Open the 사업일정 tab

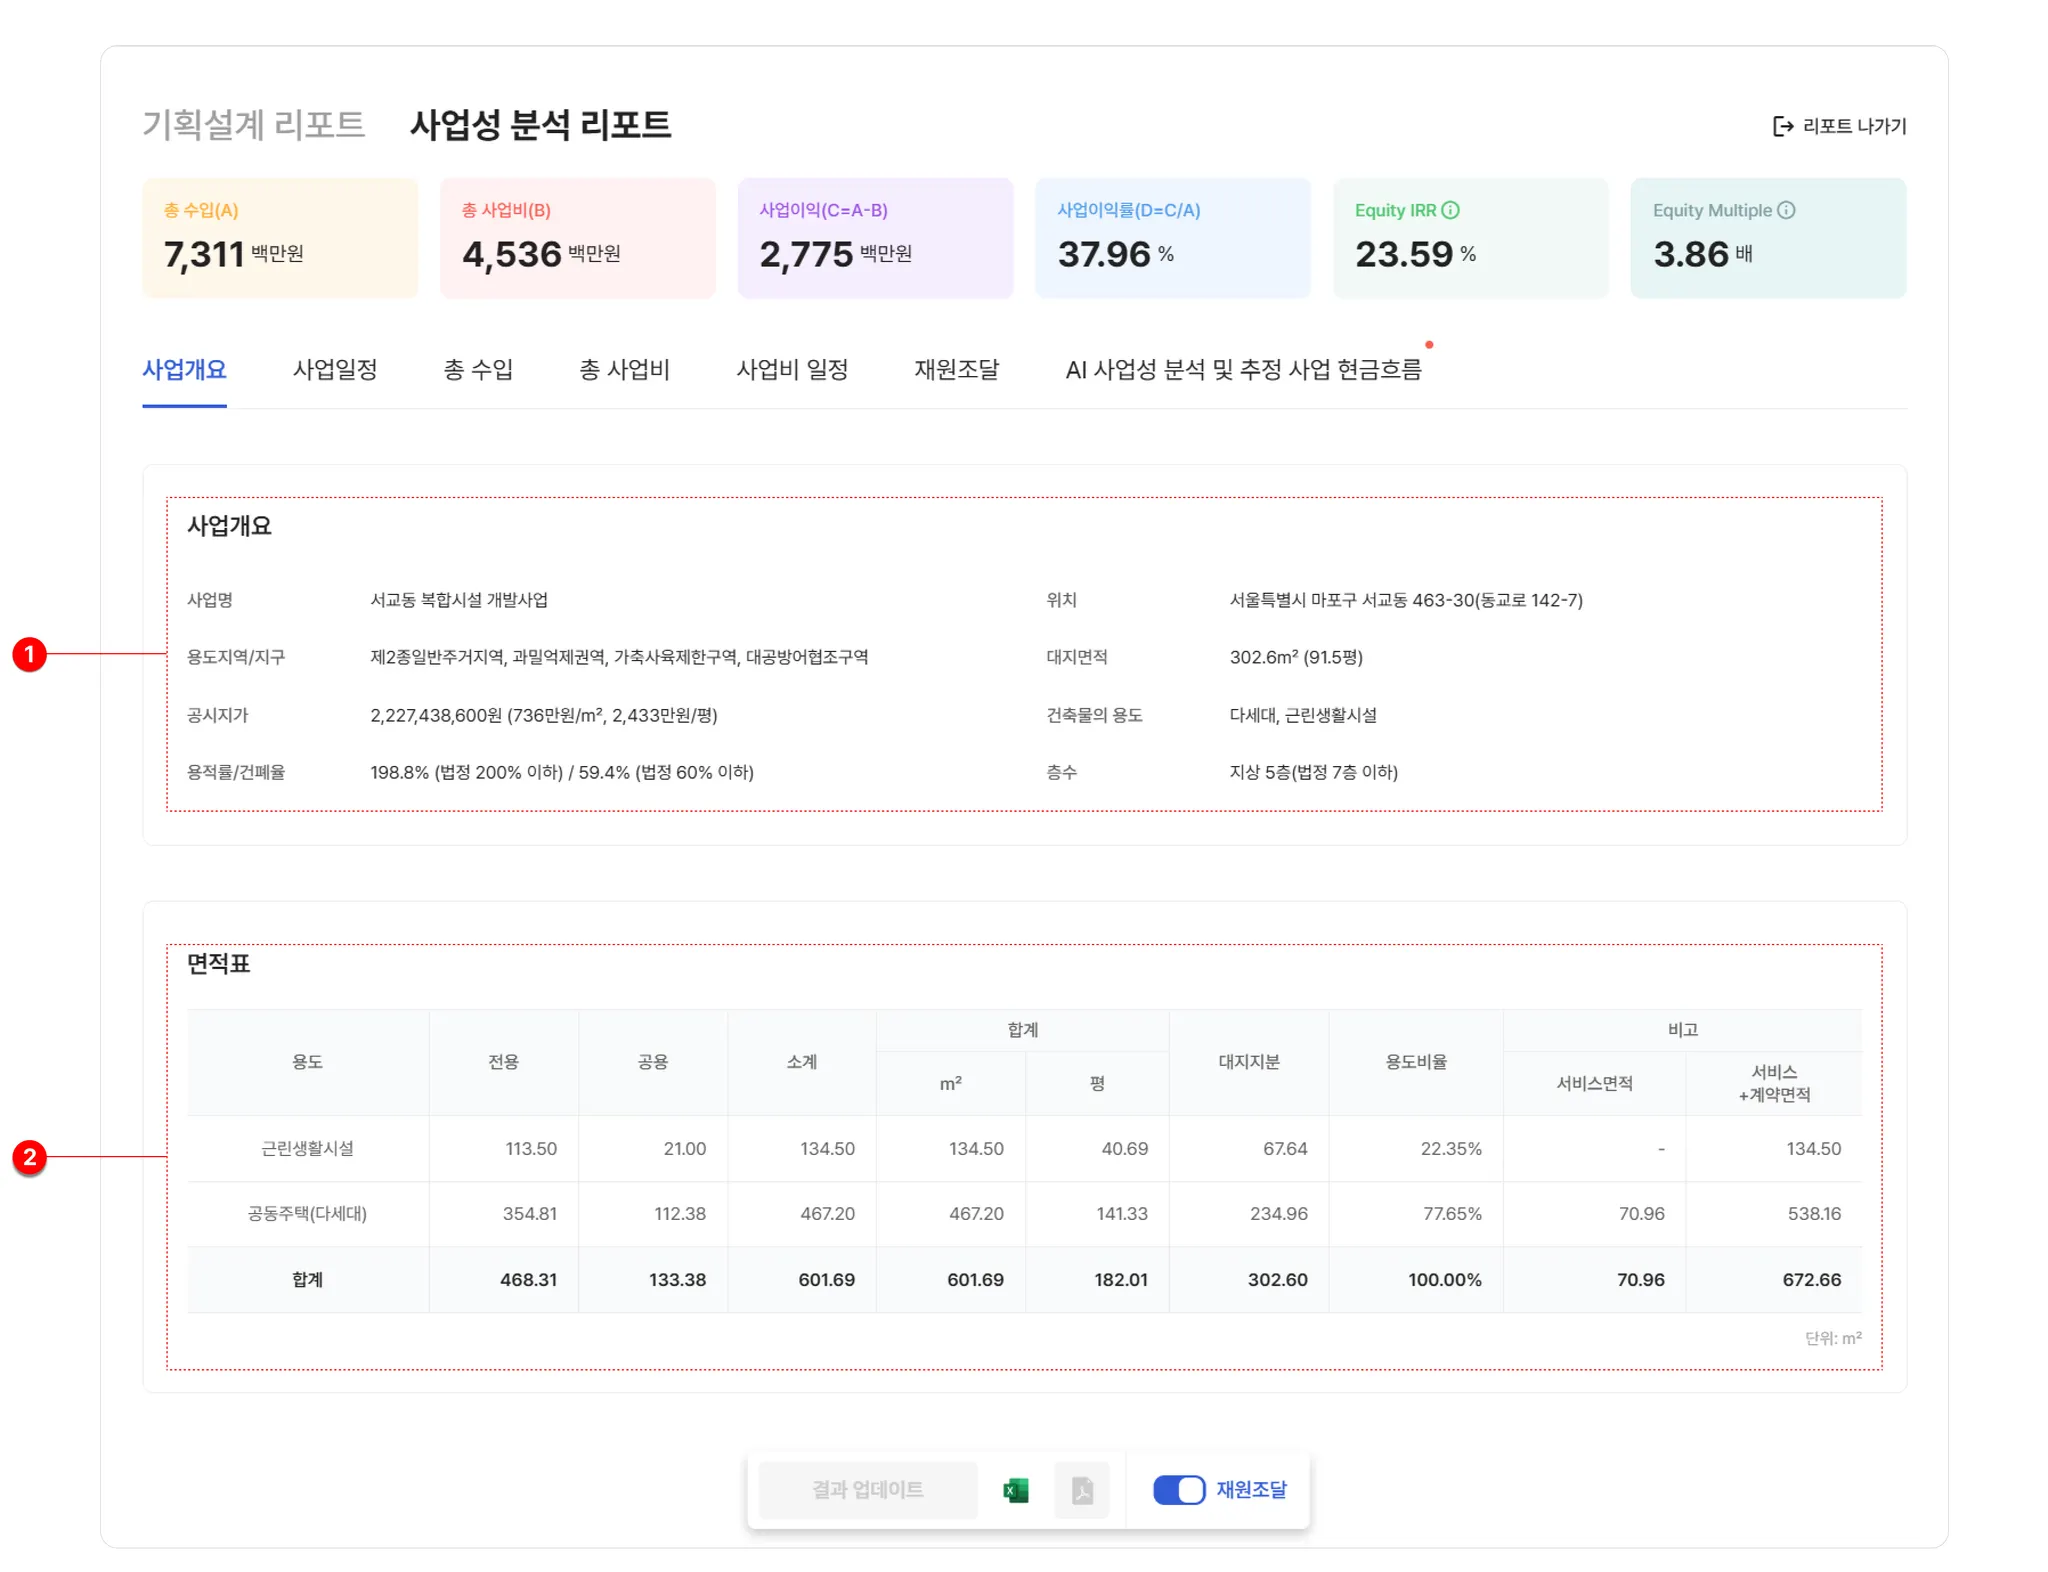click(x=335, y=370)
